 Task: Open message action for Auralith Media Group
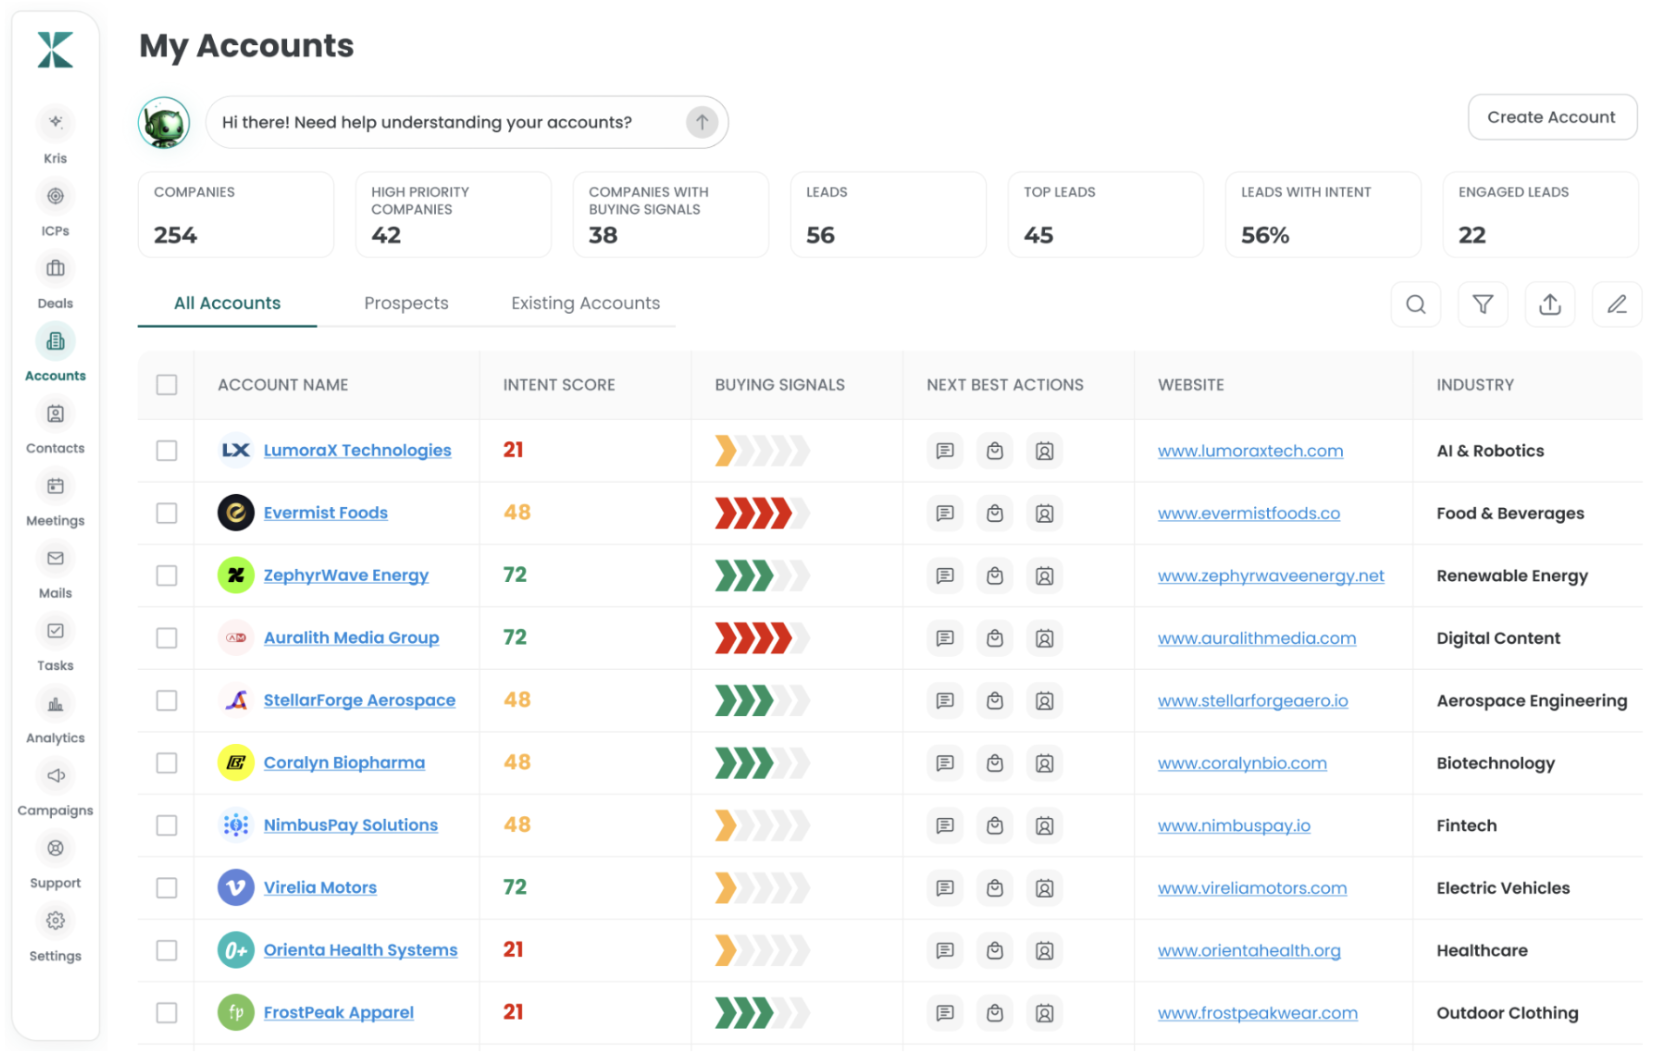coord(945,638)
